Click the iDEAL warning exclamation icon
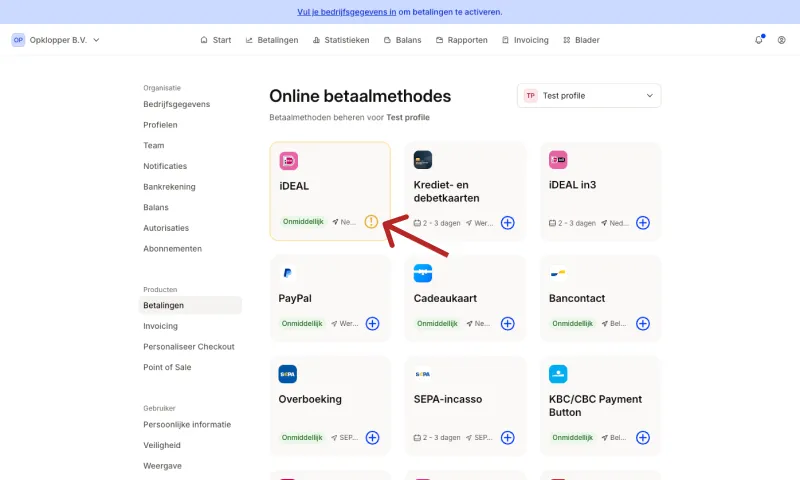800x480 pixels. tap(371, 222)
